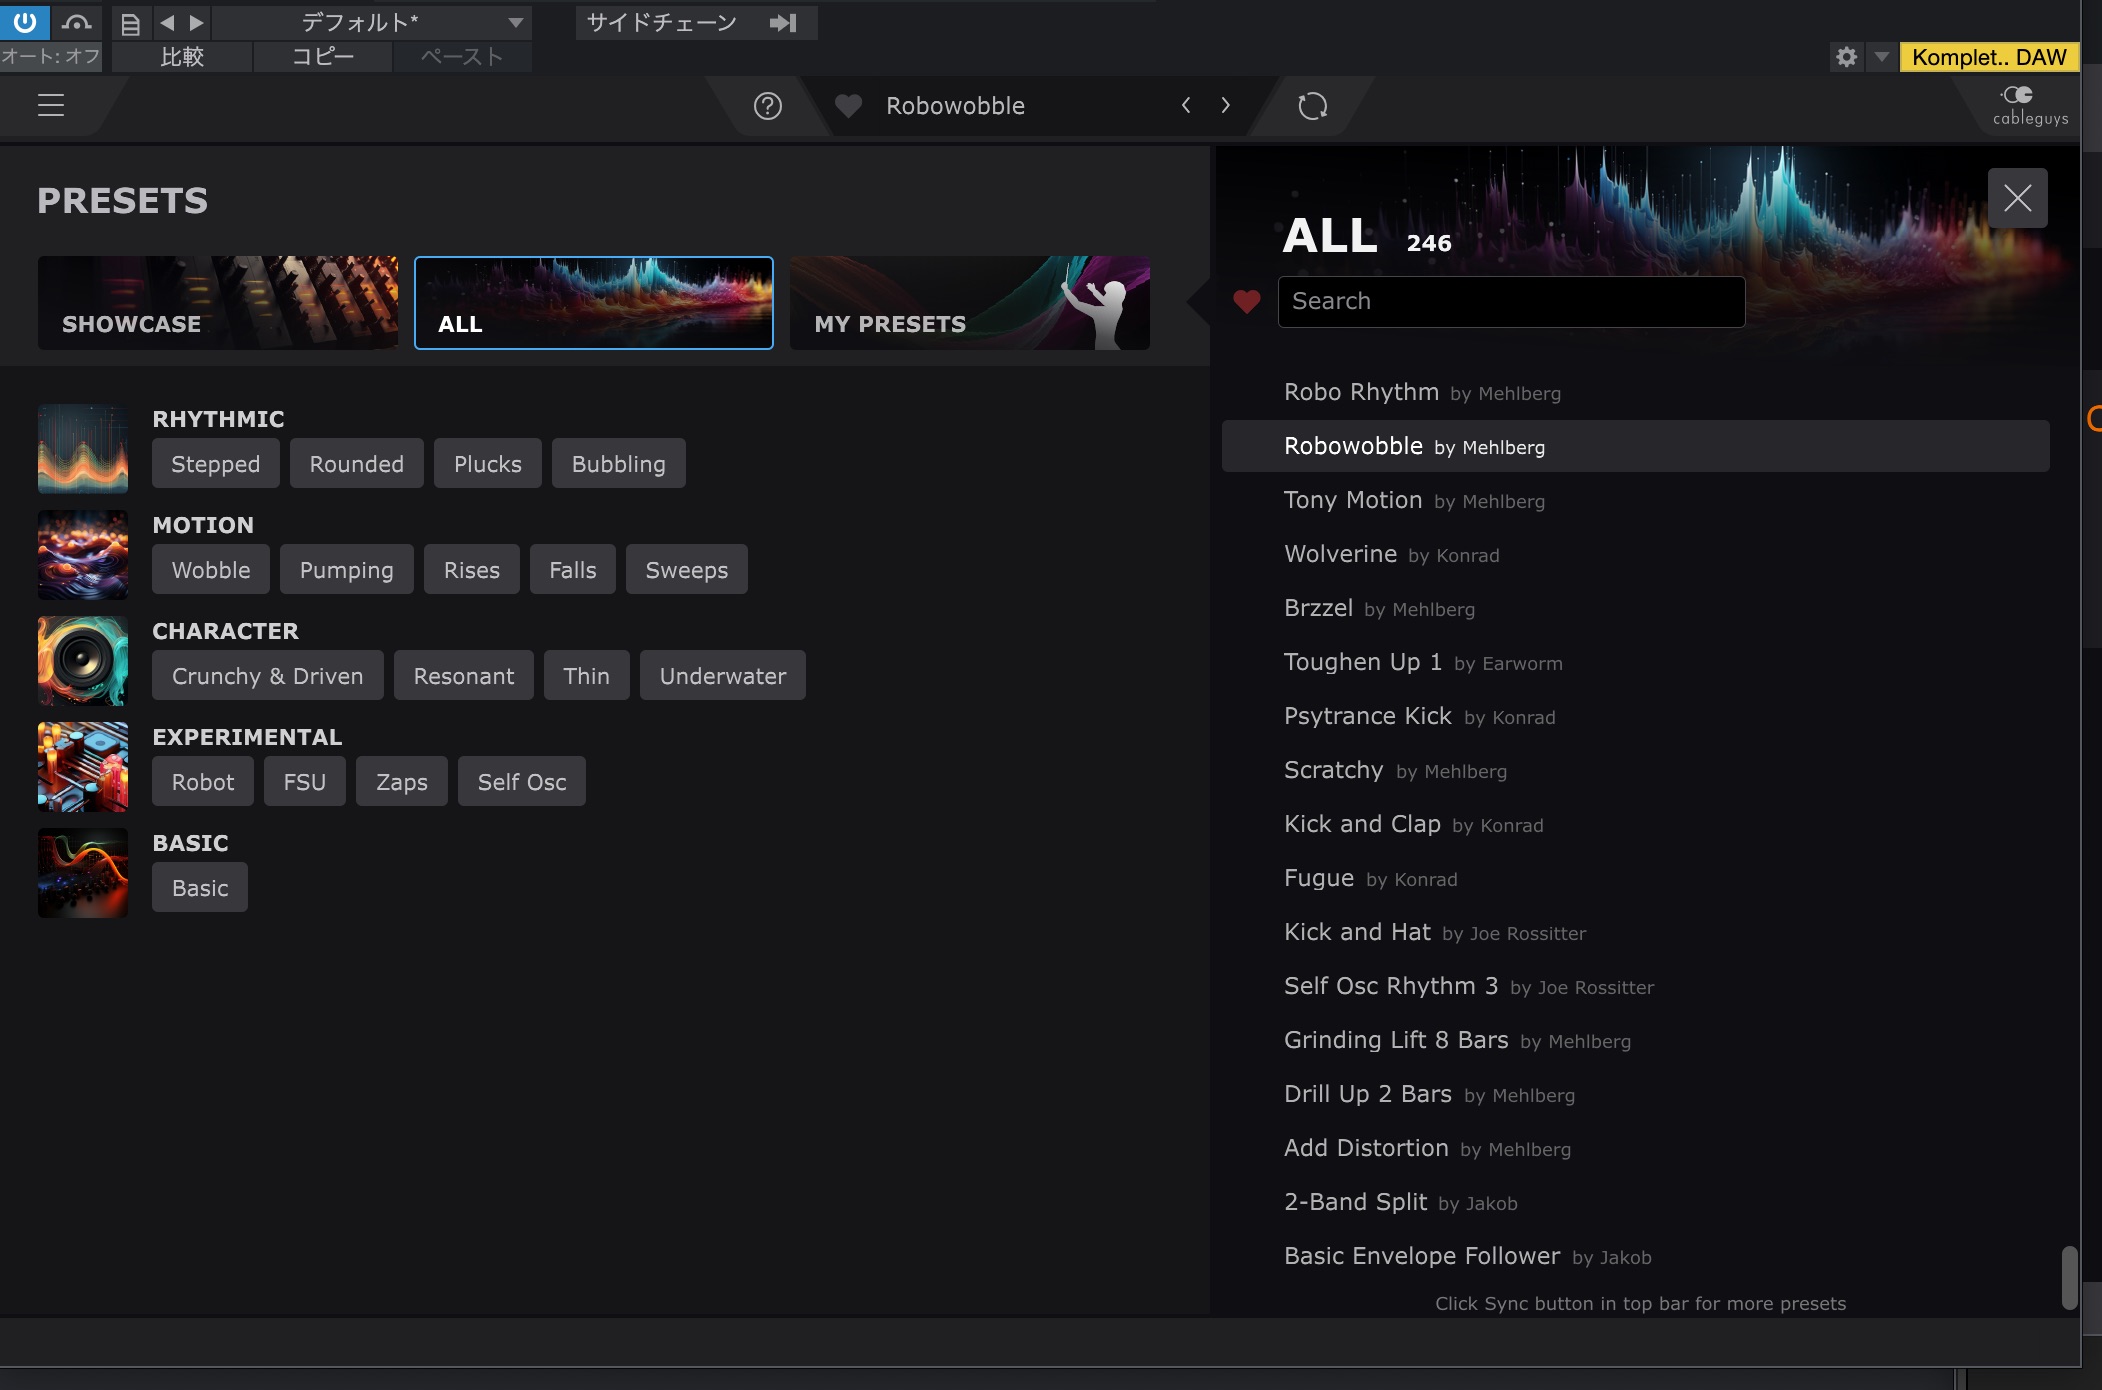The width and height of the screenshot is (2102, 1390).
Task: Switch to the SHOWCASE presets tab
Action: tap(218, 303)
